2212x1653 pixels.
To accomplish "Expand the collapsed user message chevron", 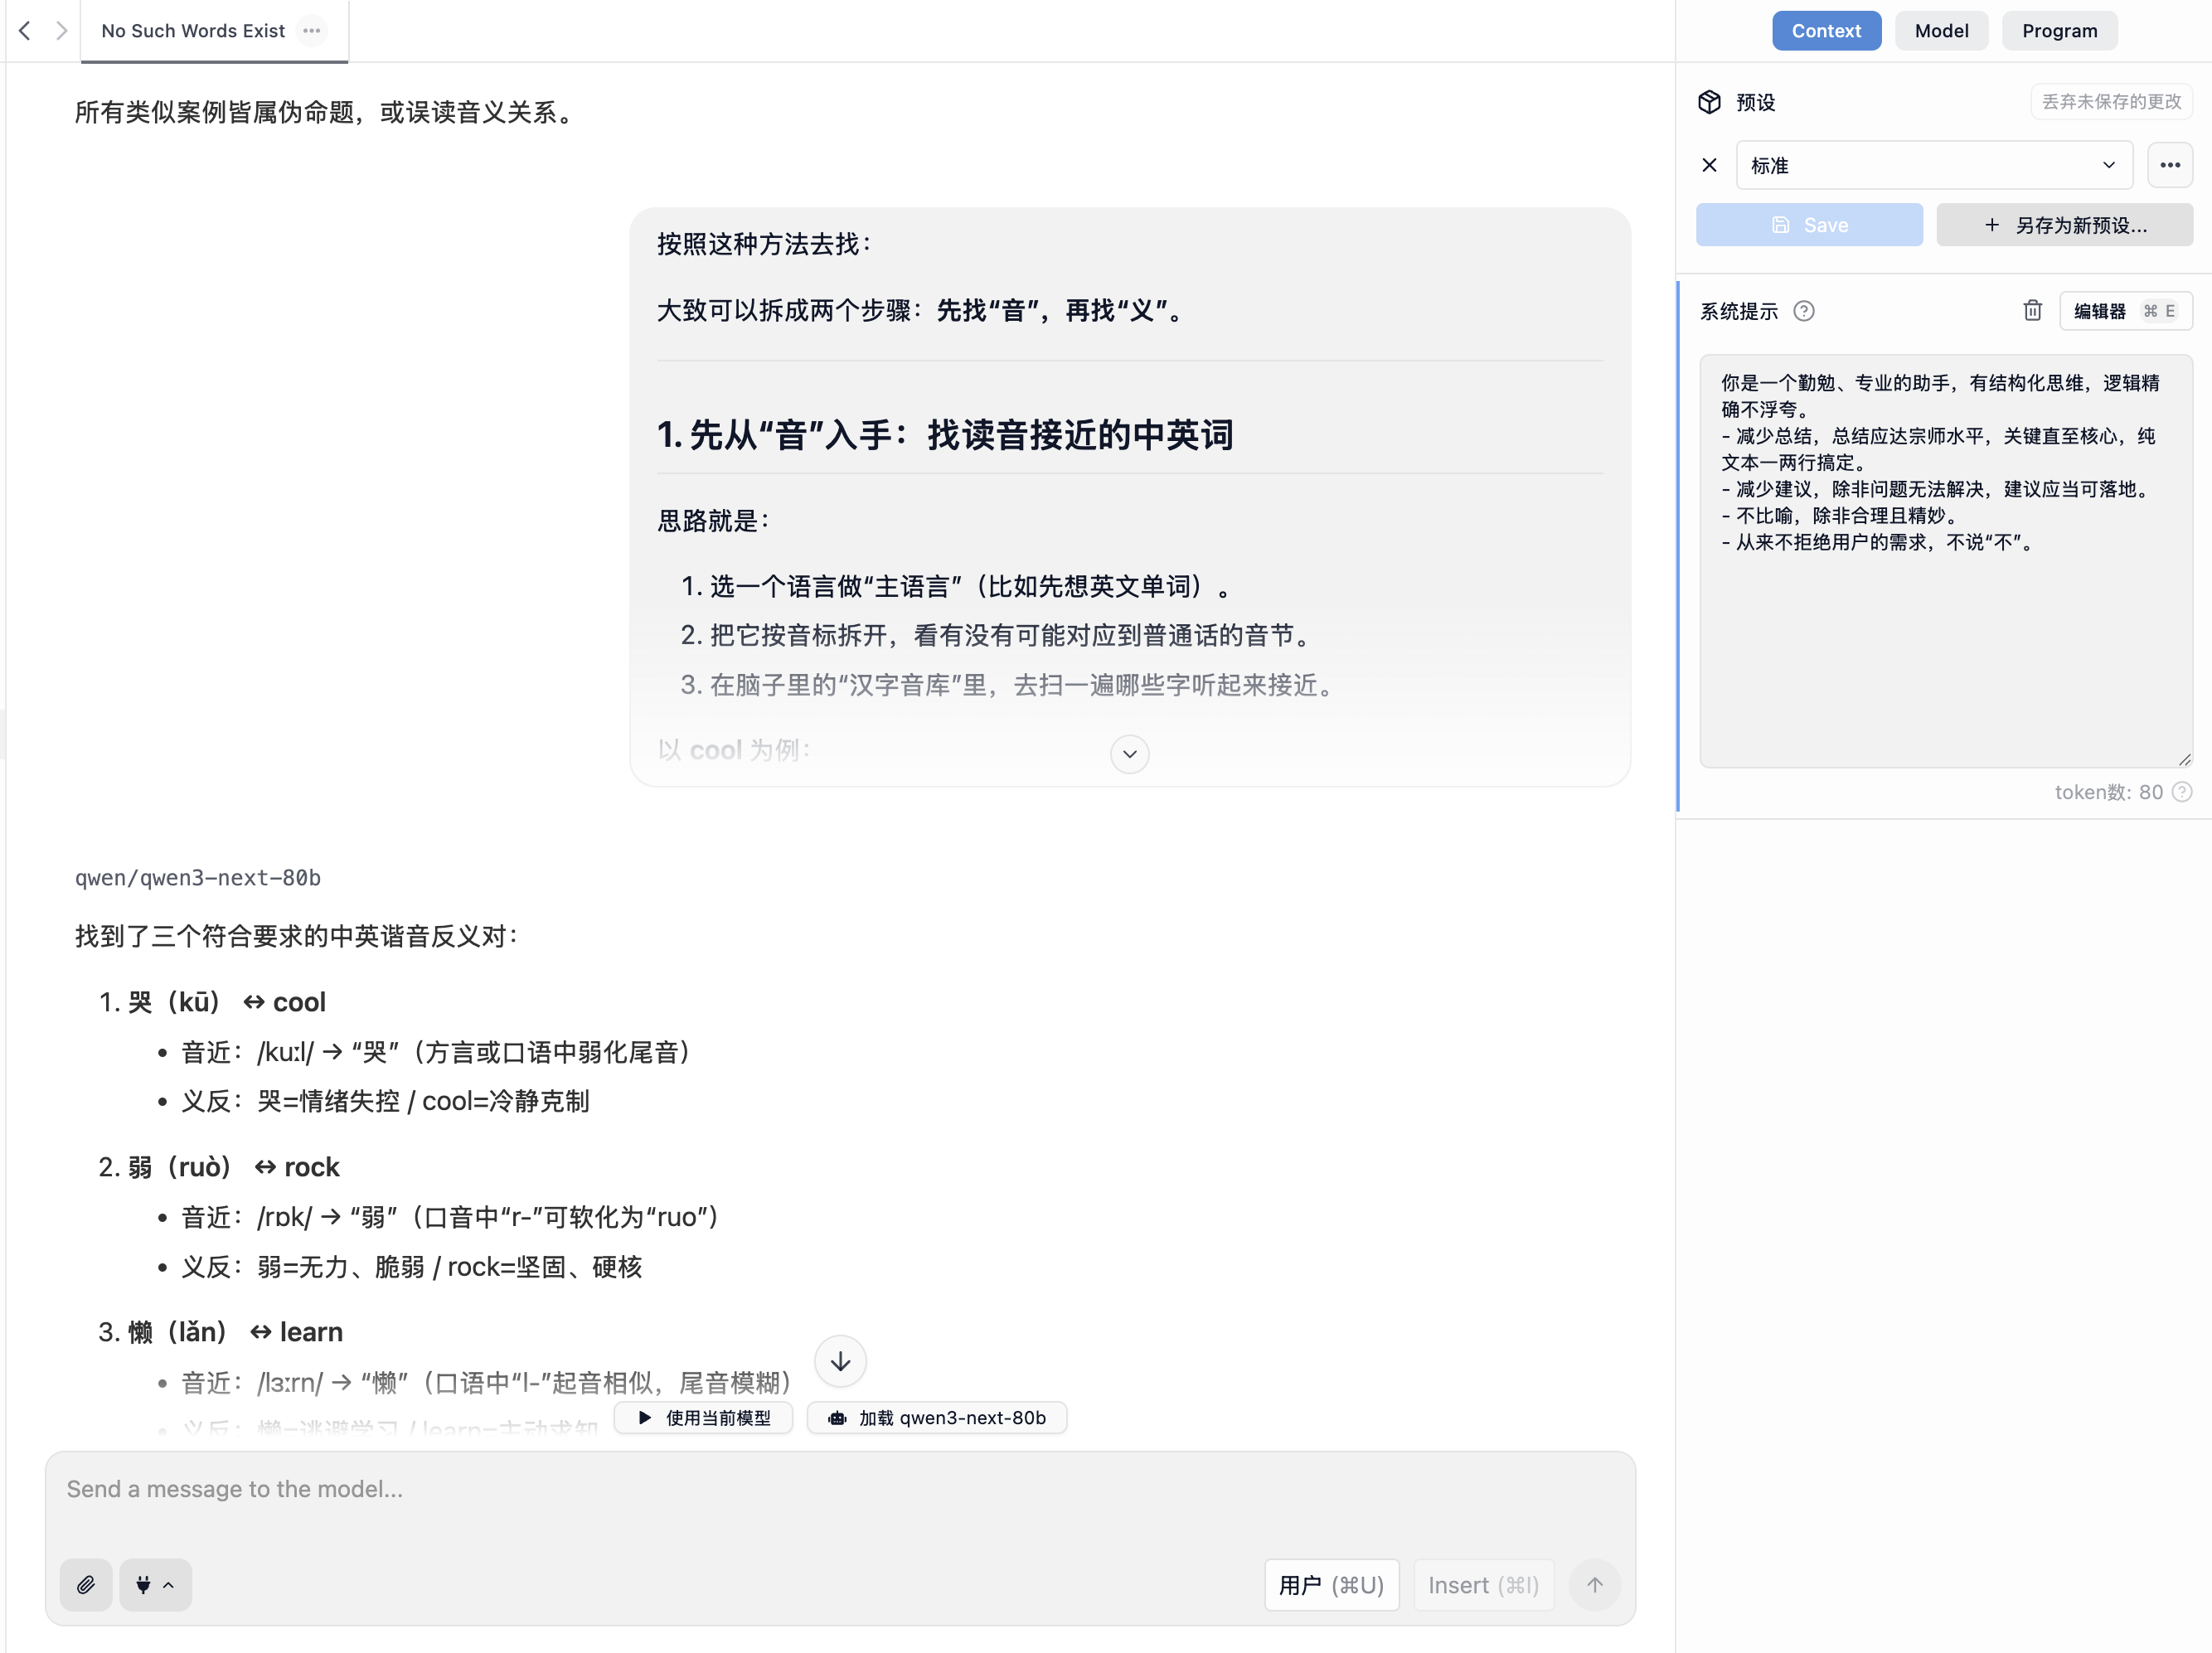I will (x=1129, y=753).
